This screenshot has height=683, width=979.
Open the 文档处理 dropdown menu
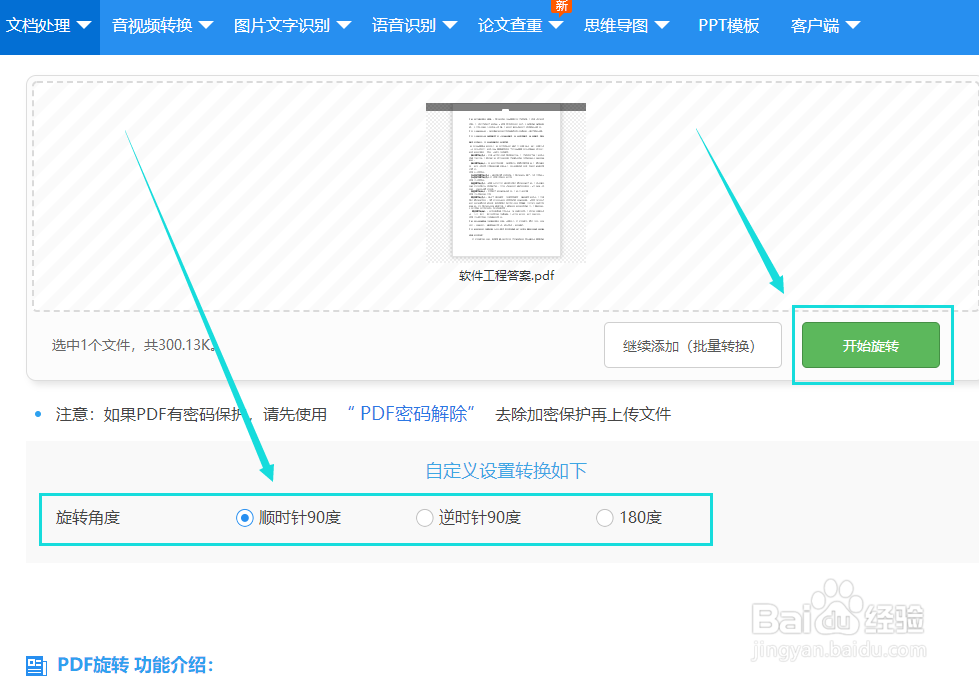[45, 26]
